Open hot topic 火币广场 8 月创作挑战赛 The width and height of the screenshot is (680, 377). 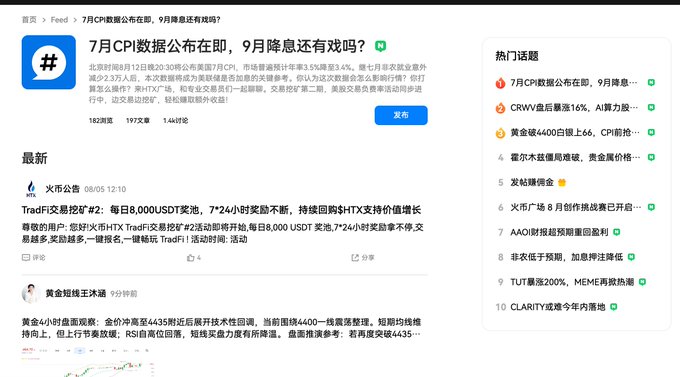[x=575, y=207]
